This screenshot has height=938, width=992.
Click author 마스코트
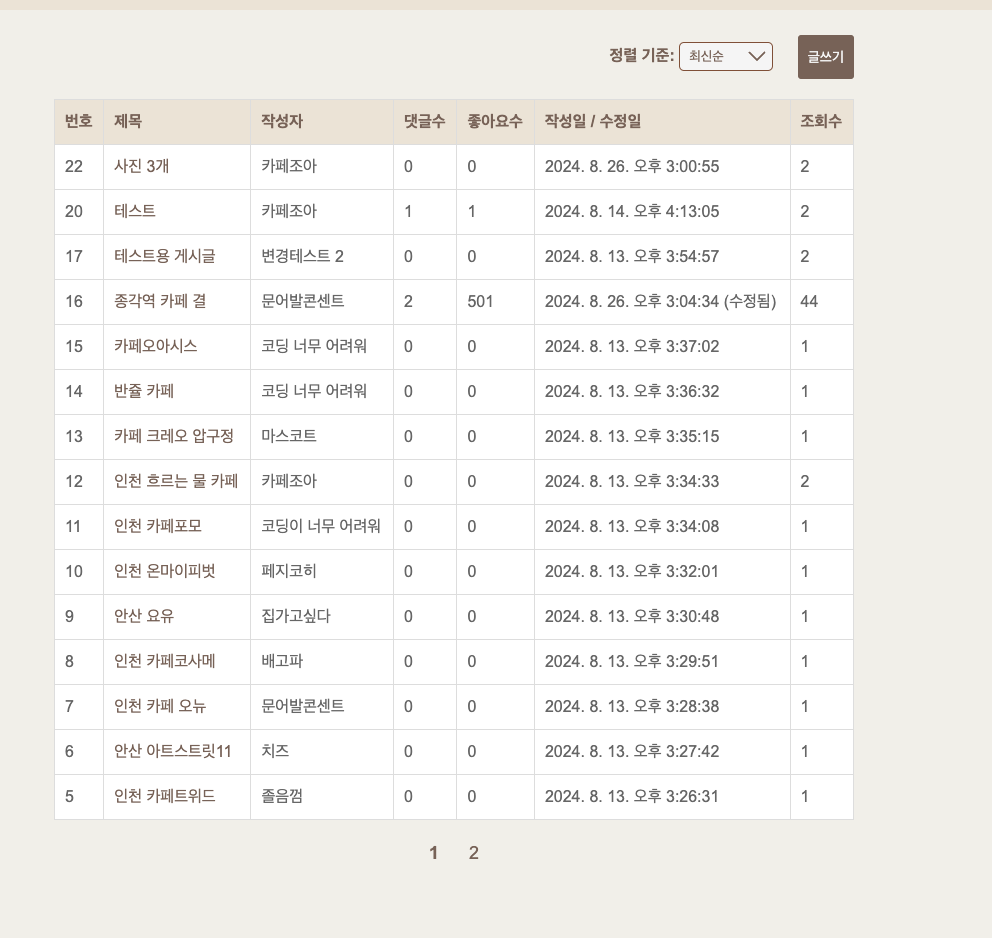click(x=288, y=436)
